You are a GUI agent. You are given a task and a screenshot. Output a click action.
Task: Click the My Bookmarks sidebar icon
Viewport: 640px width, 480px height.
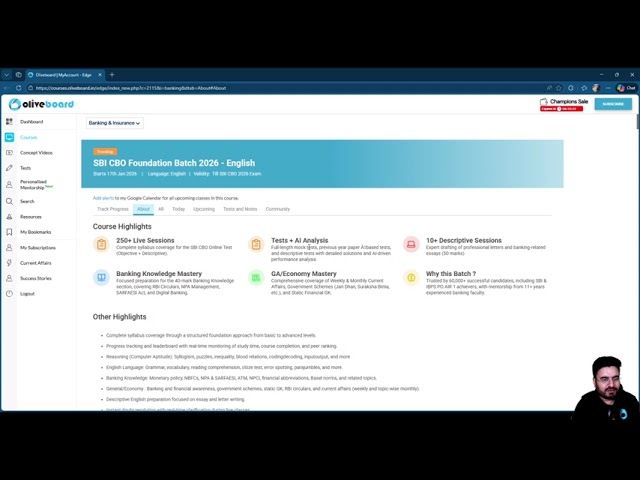pyautogui.click(x=9, y=232)
